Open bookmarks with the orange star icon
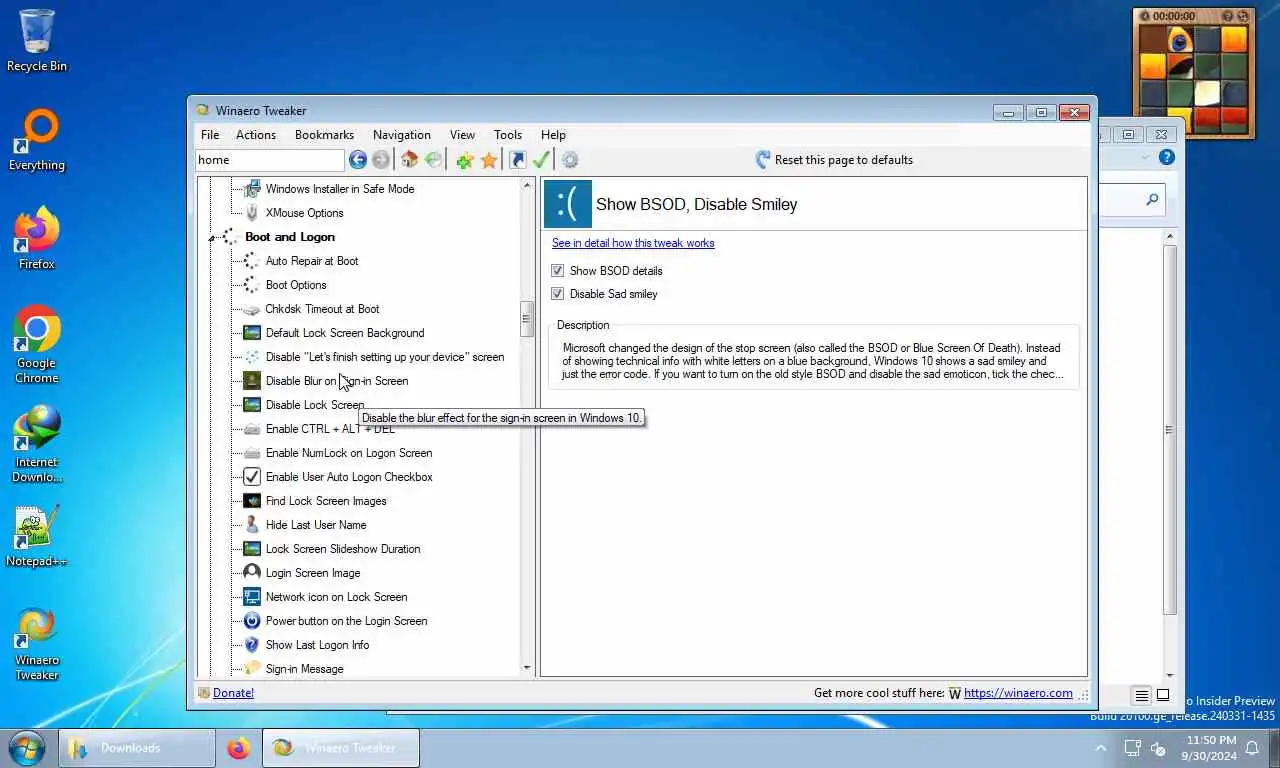 point(489,160)
